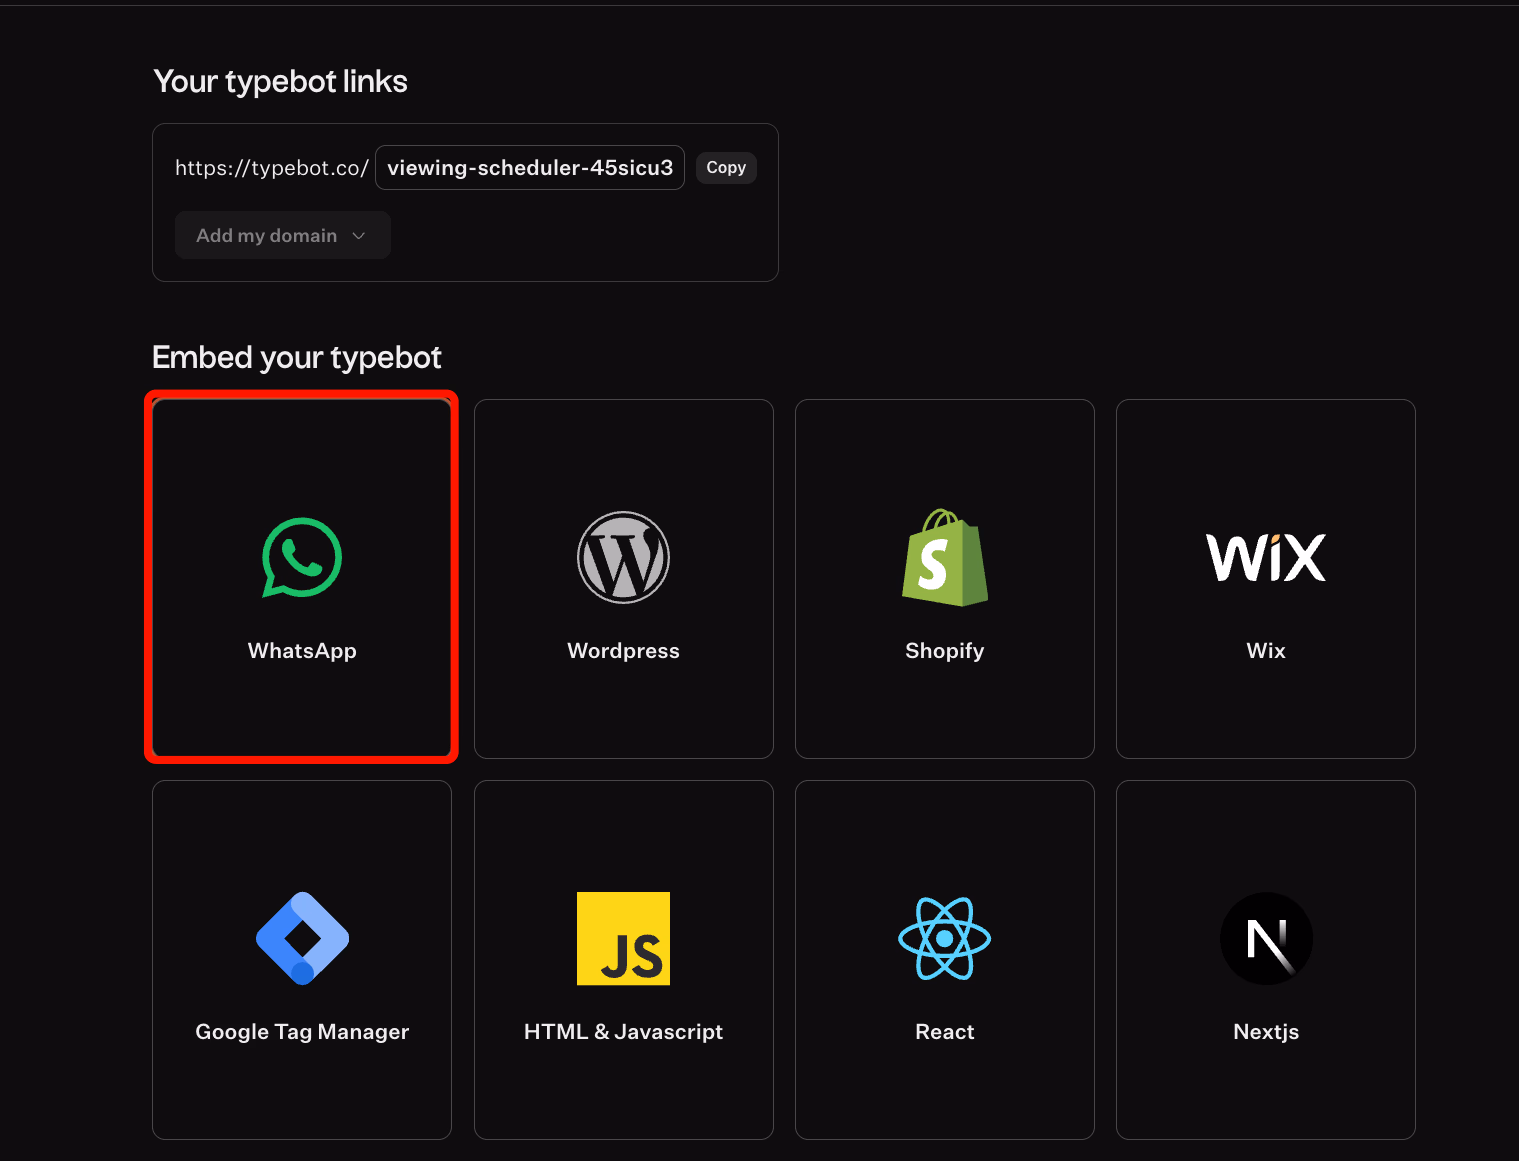This screenshot has width=1519, height=1161.
Task: Click the Wix logo
Action: pos(1265,557)
